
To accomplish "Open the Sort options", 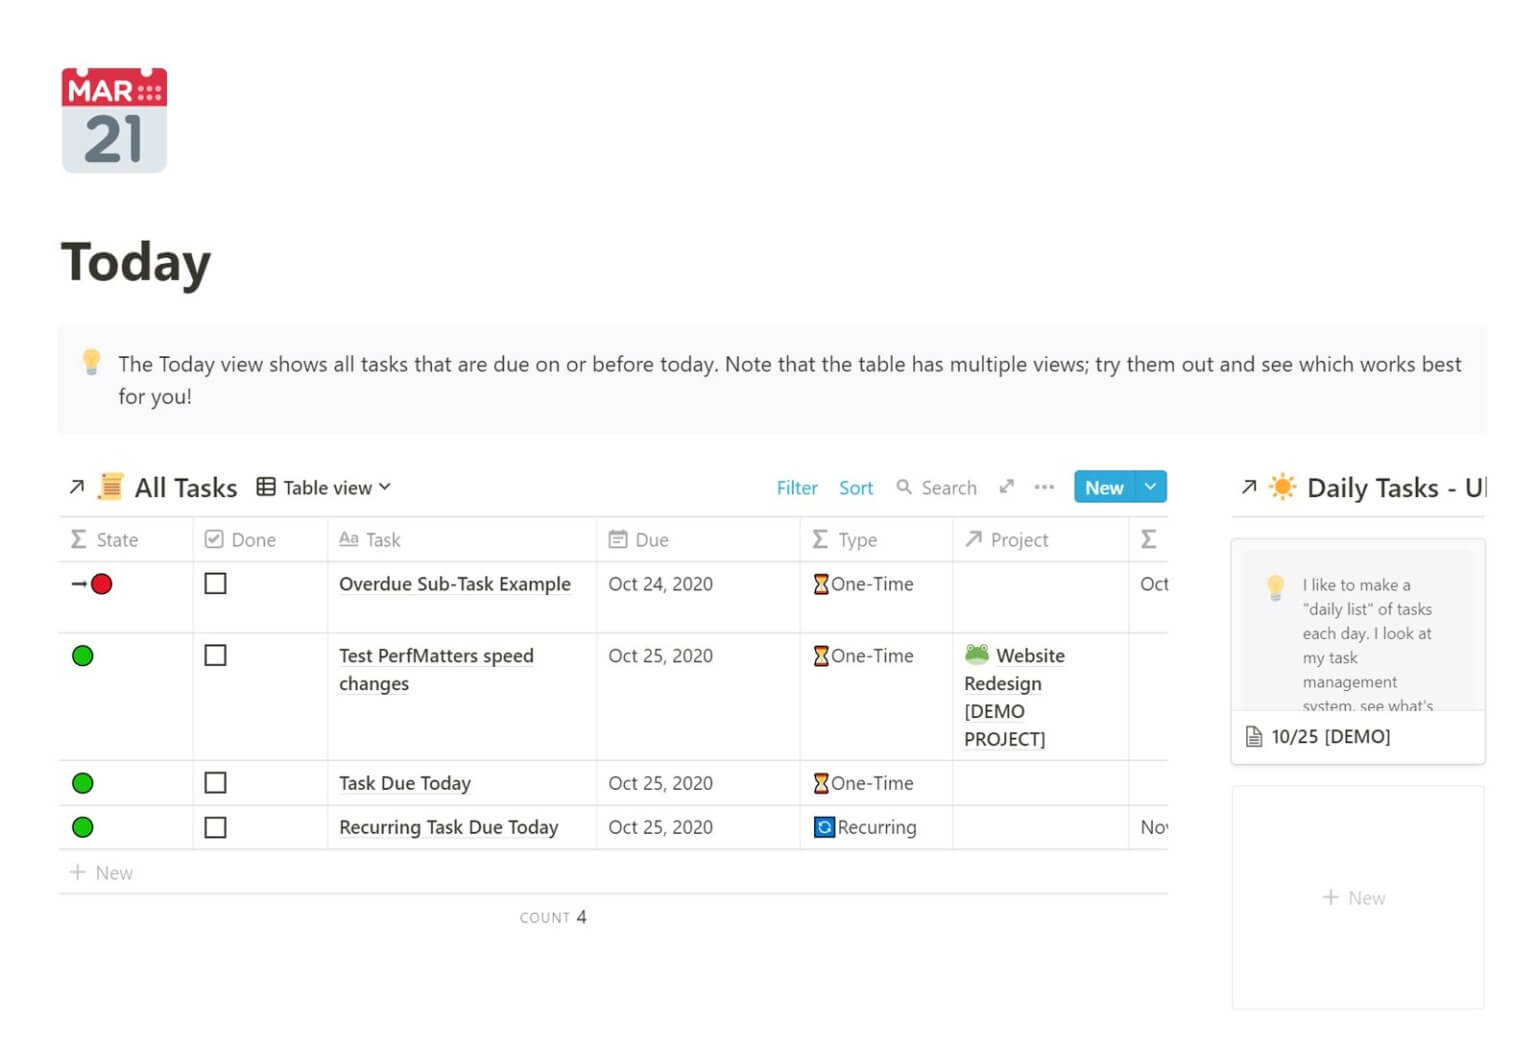I will click(x=856, y=487).
